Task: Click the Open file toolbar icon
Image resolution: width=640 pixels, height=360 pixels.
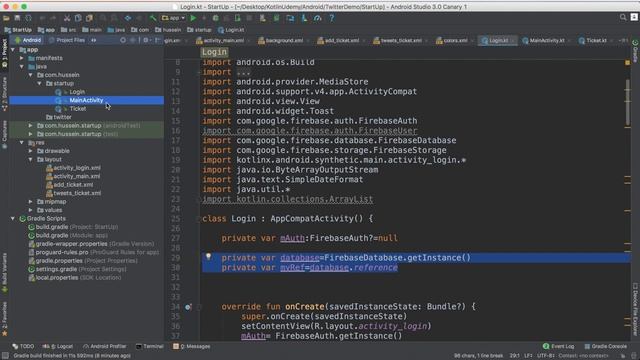Action: 6,18
